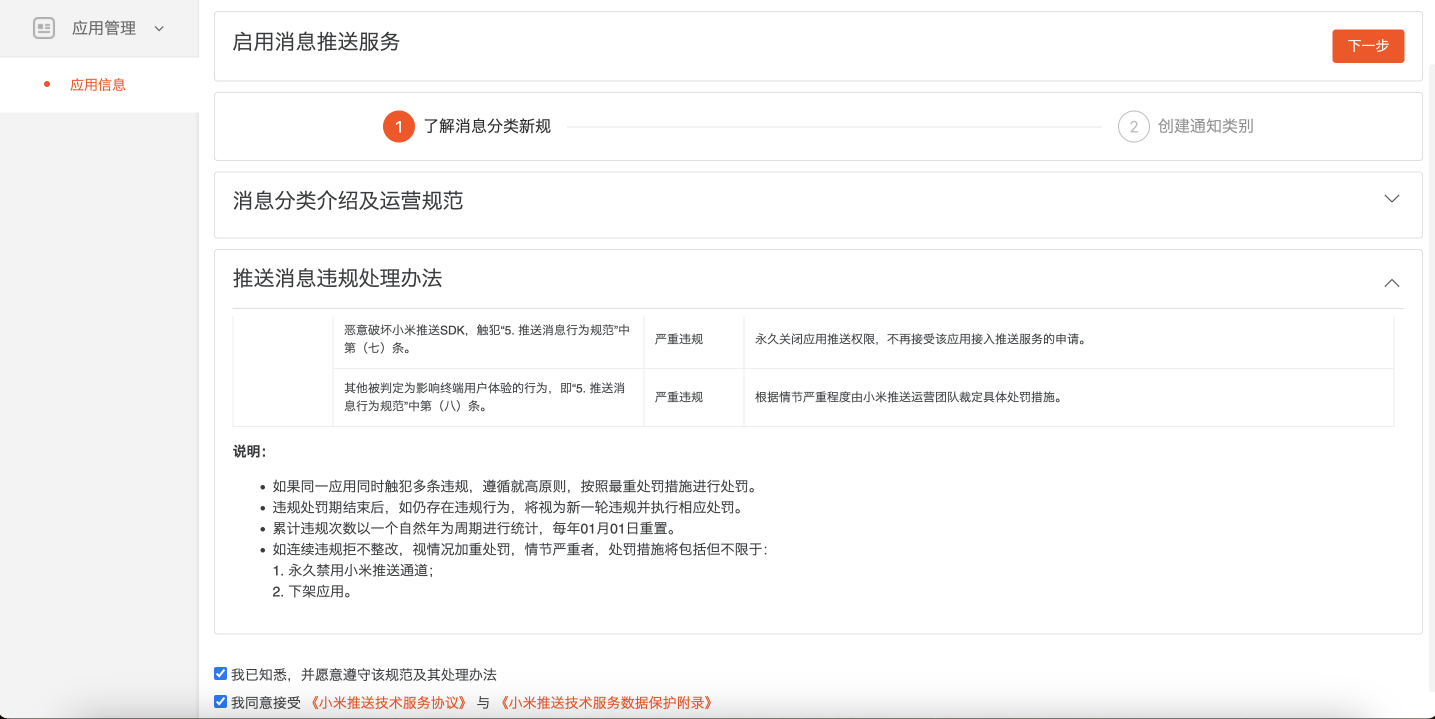Go to the 创建通知类别 step label
The height and width of the screenshot is (719, 1435).
pyautogui.click(x=1205, y=127)
